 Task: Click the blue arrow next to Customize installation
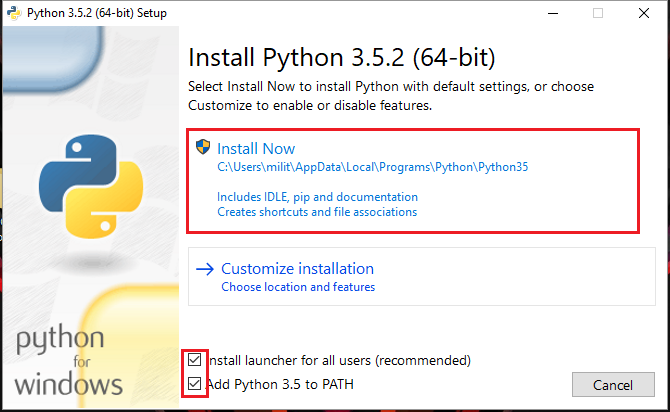[205, 269]
